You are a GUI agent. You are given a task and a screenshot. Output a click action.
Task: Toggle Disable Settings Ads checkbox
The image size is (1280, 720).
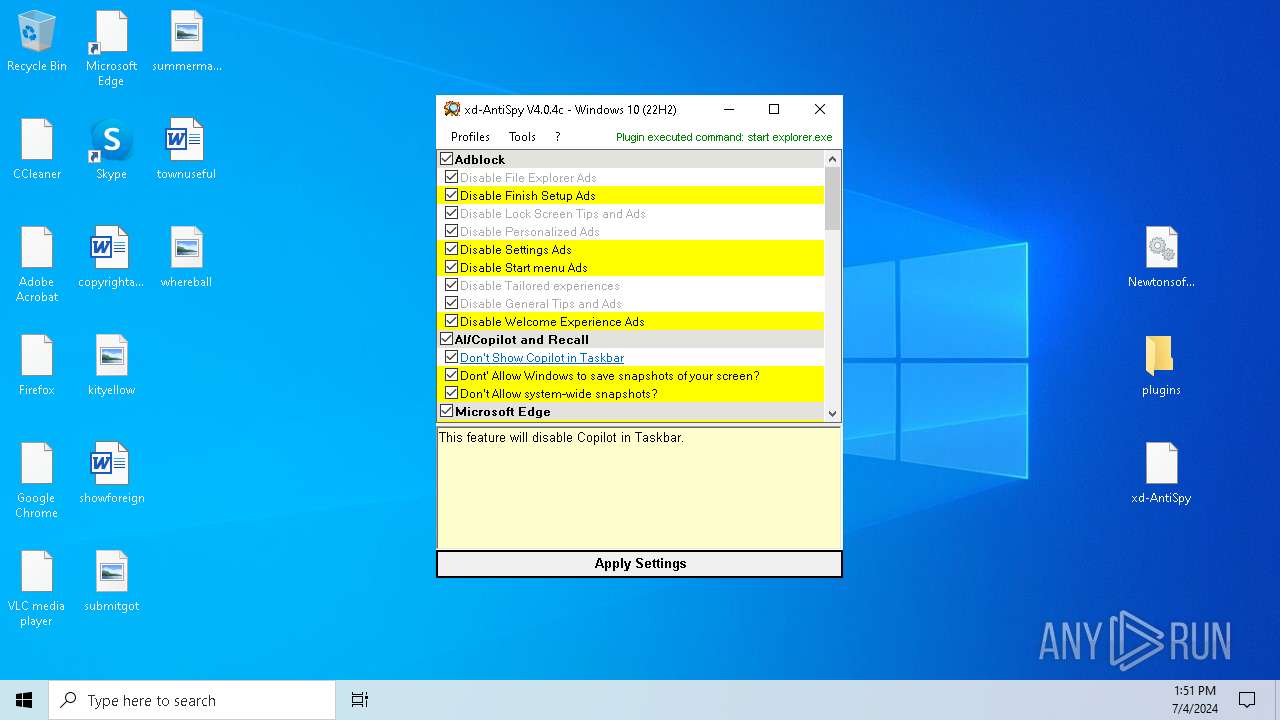click(x=452, y=249)
